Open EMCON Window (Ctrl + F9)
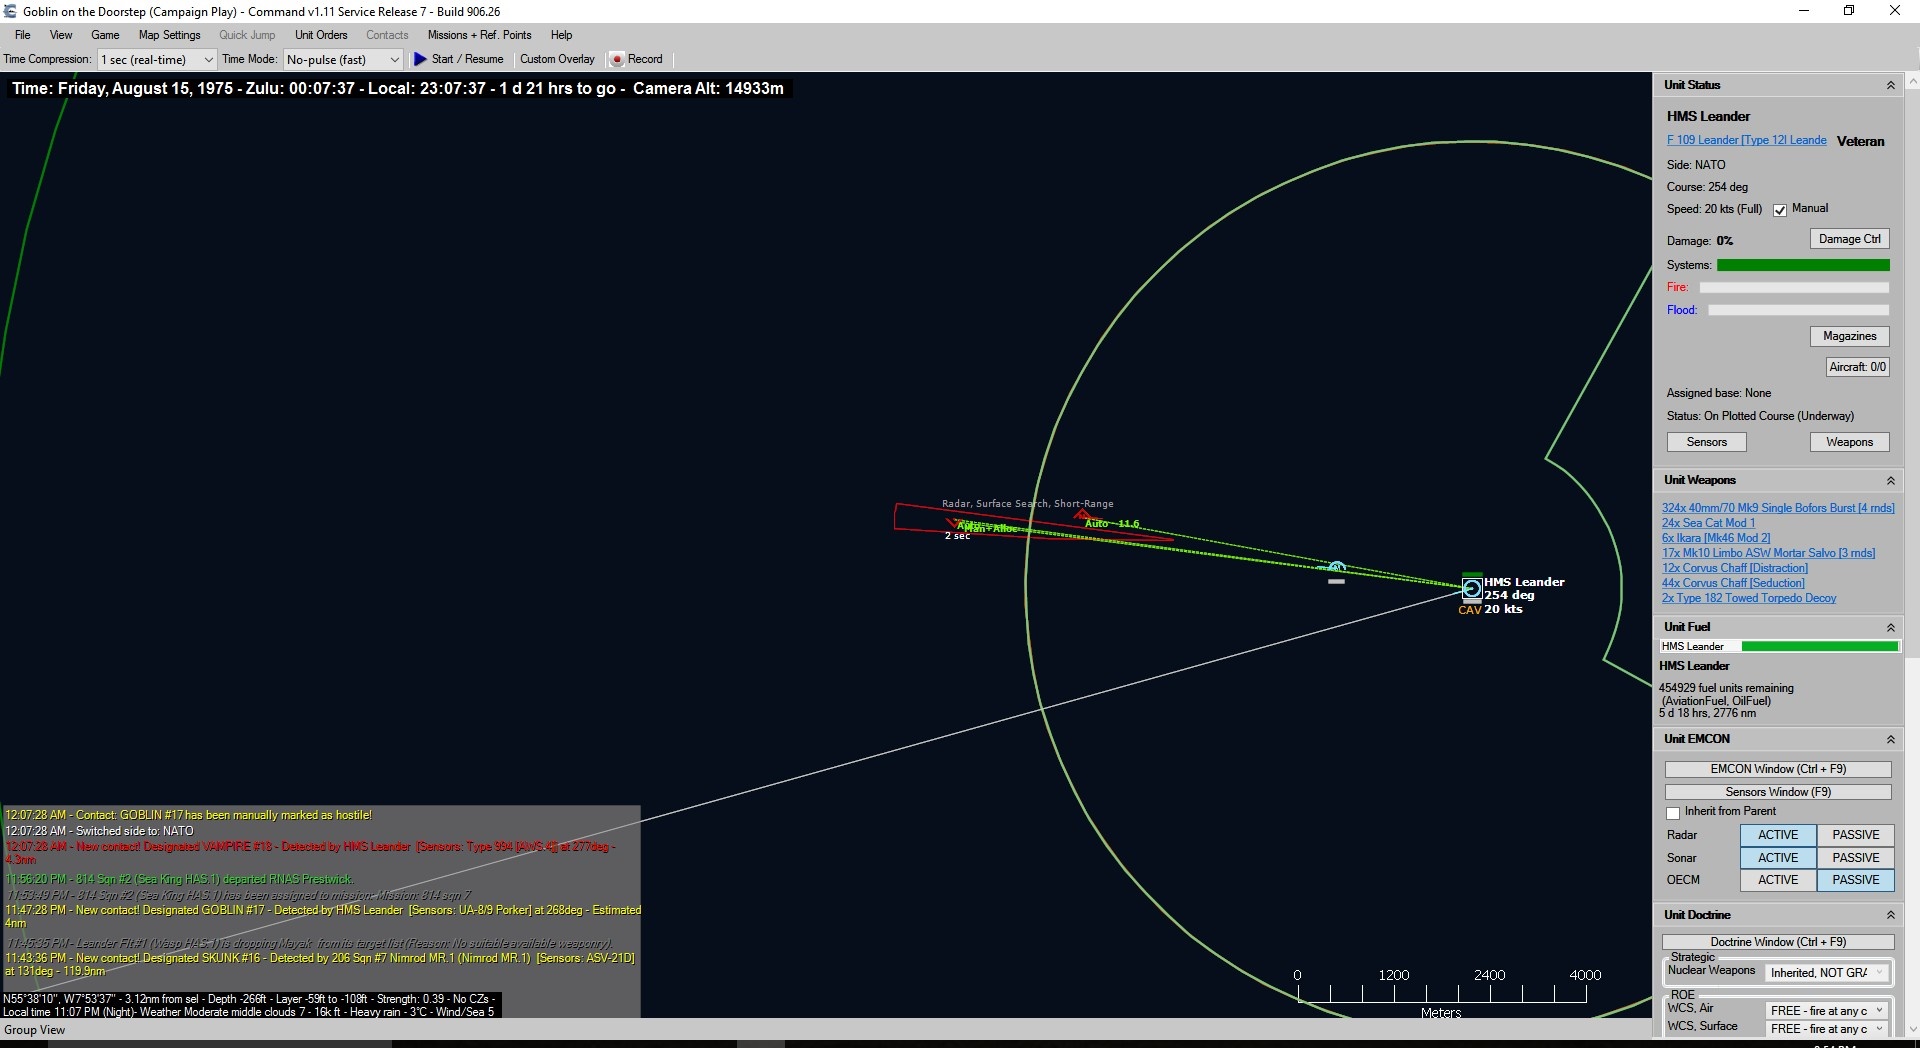This screenshot has height=1048, width=1920. pyautogui.click(x=1778, y=769)
